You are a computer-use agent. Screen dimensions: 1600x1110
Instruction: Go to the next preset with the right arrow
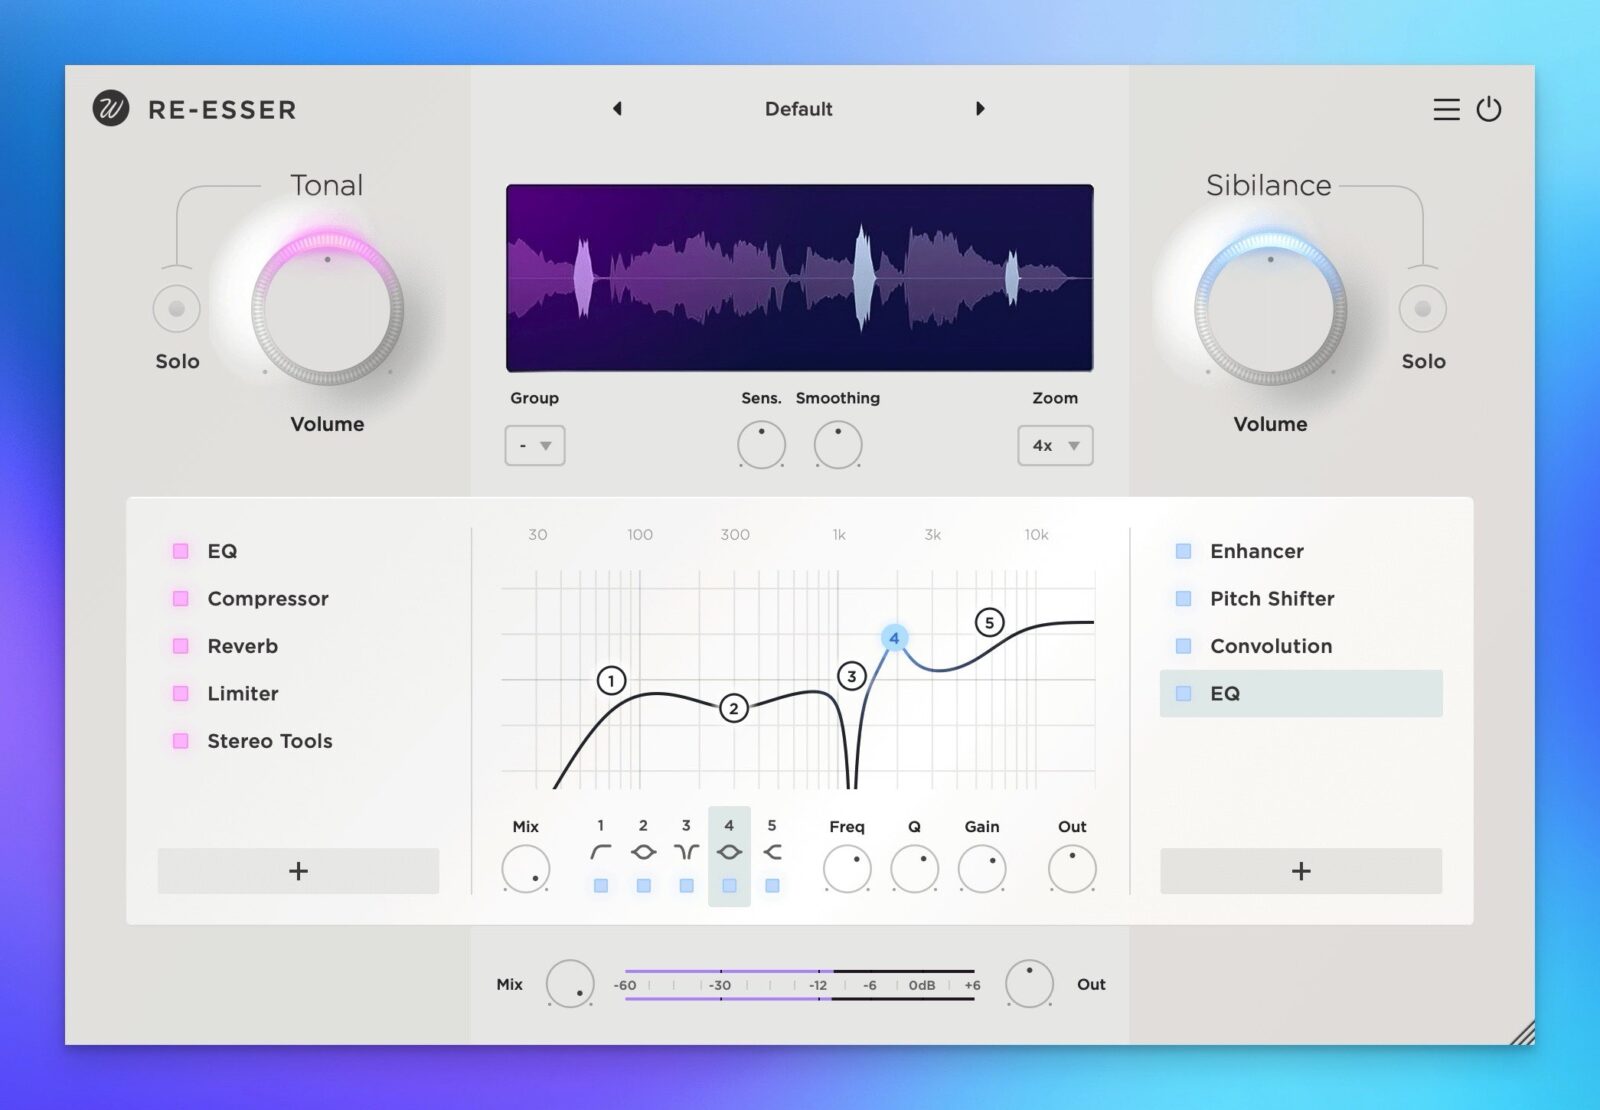tap(980, 108)
